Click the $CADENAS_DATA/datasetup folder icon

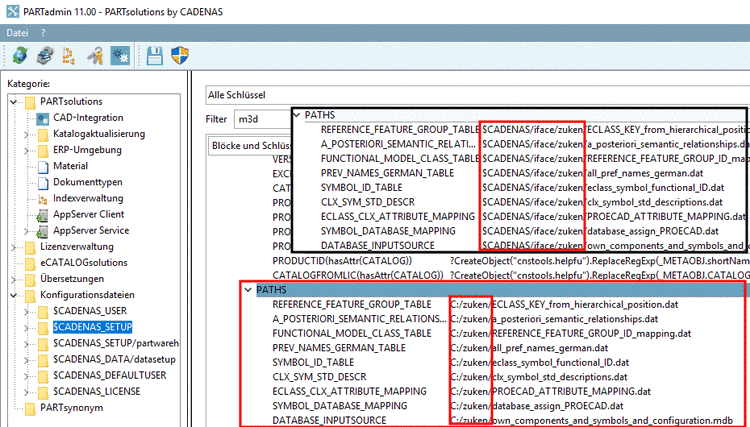(x=44, y=360)
